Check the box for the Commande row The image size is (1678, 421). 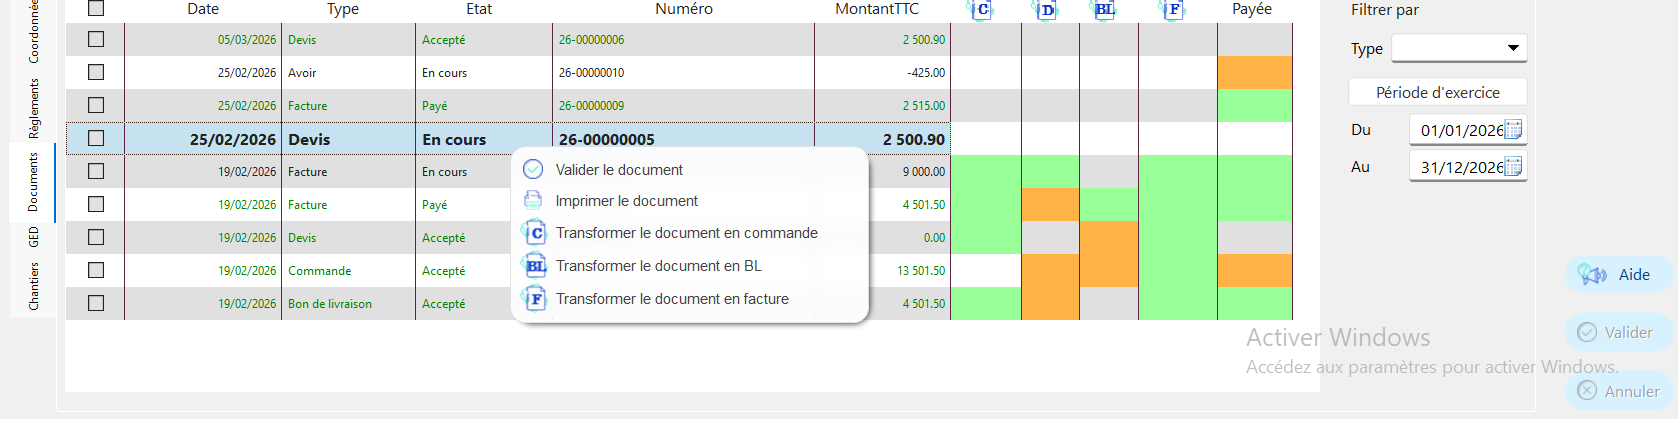[x=96, y=270]
